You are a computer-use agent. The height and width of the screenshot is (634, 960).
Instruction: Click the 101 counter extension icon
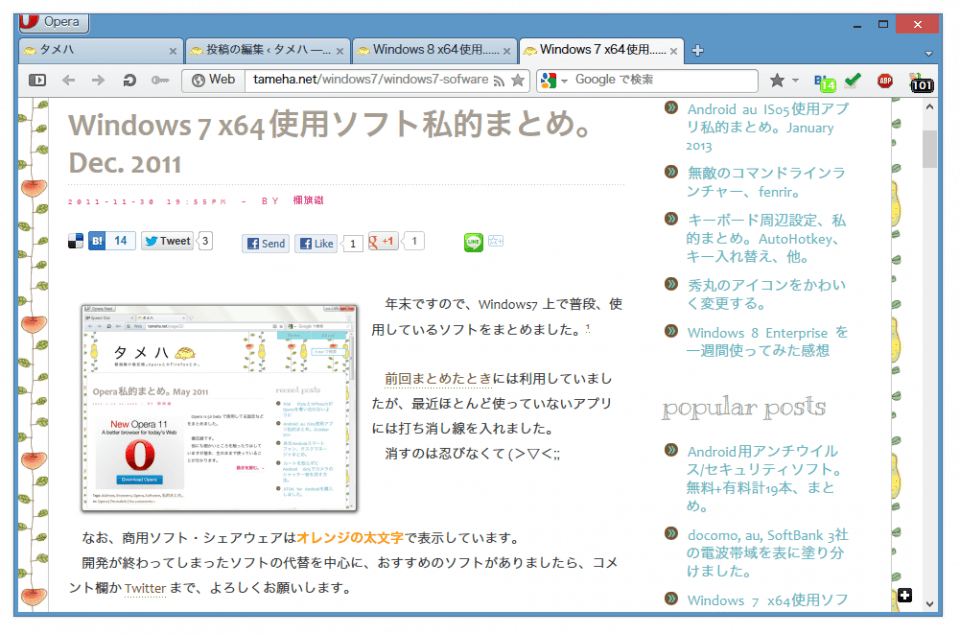click(921, 83)
